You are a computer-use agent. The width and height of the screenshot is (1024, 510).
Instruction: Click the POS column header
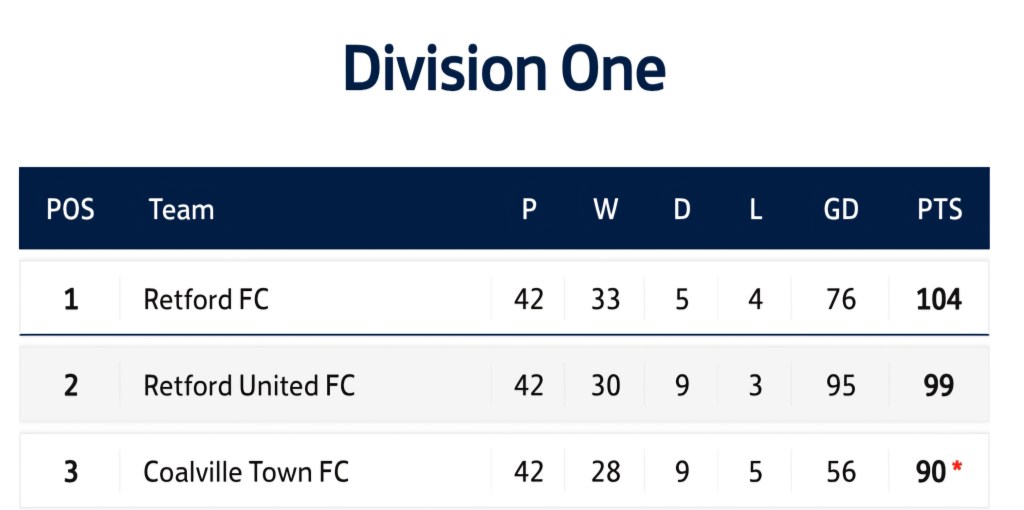[x=70, y=210]
